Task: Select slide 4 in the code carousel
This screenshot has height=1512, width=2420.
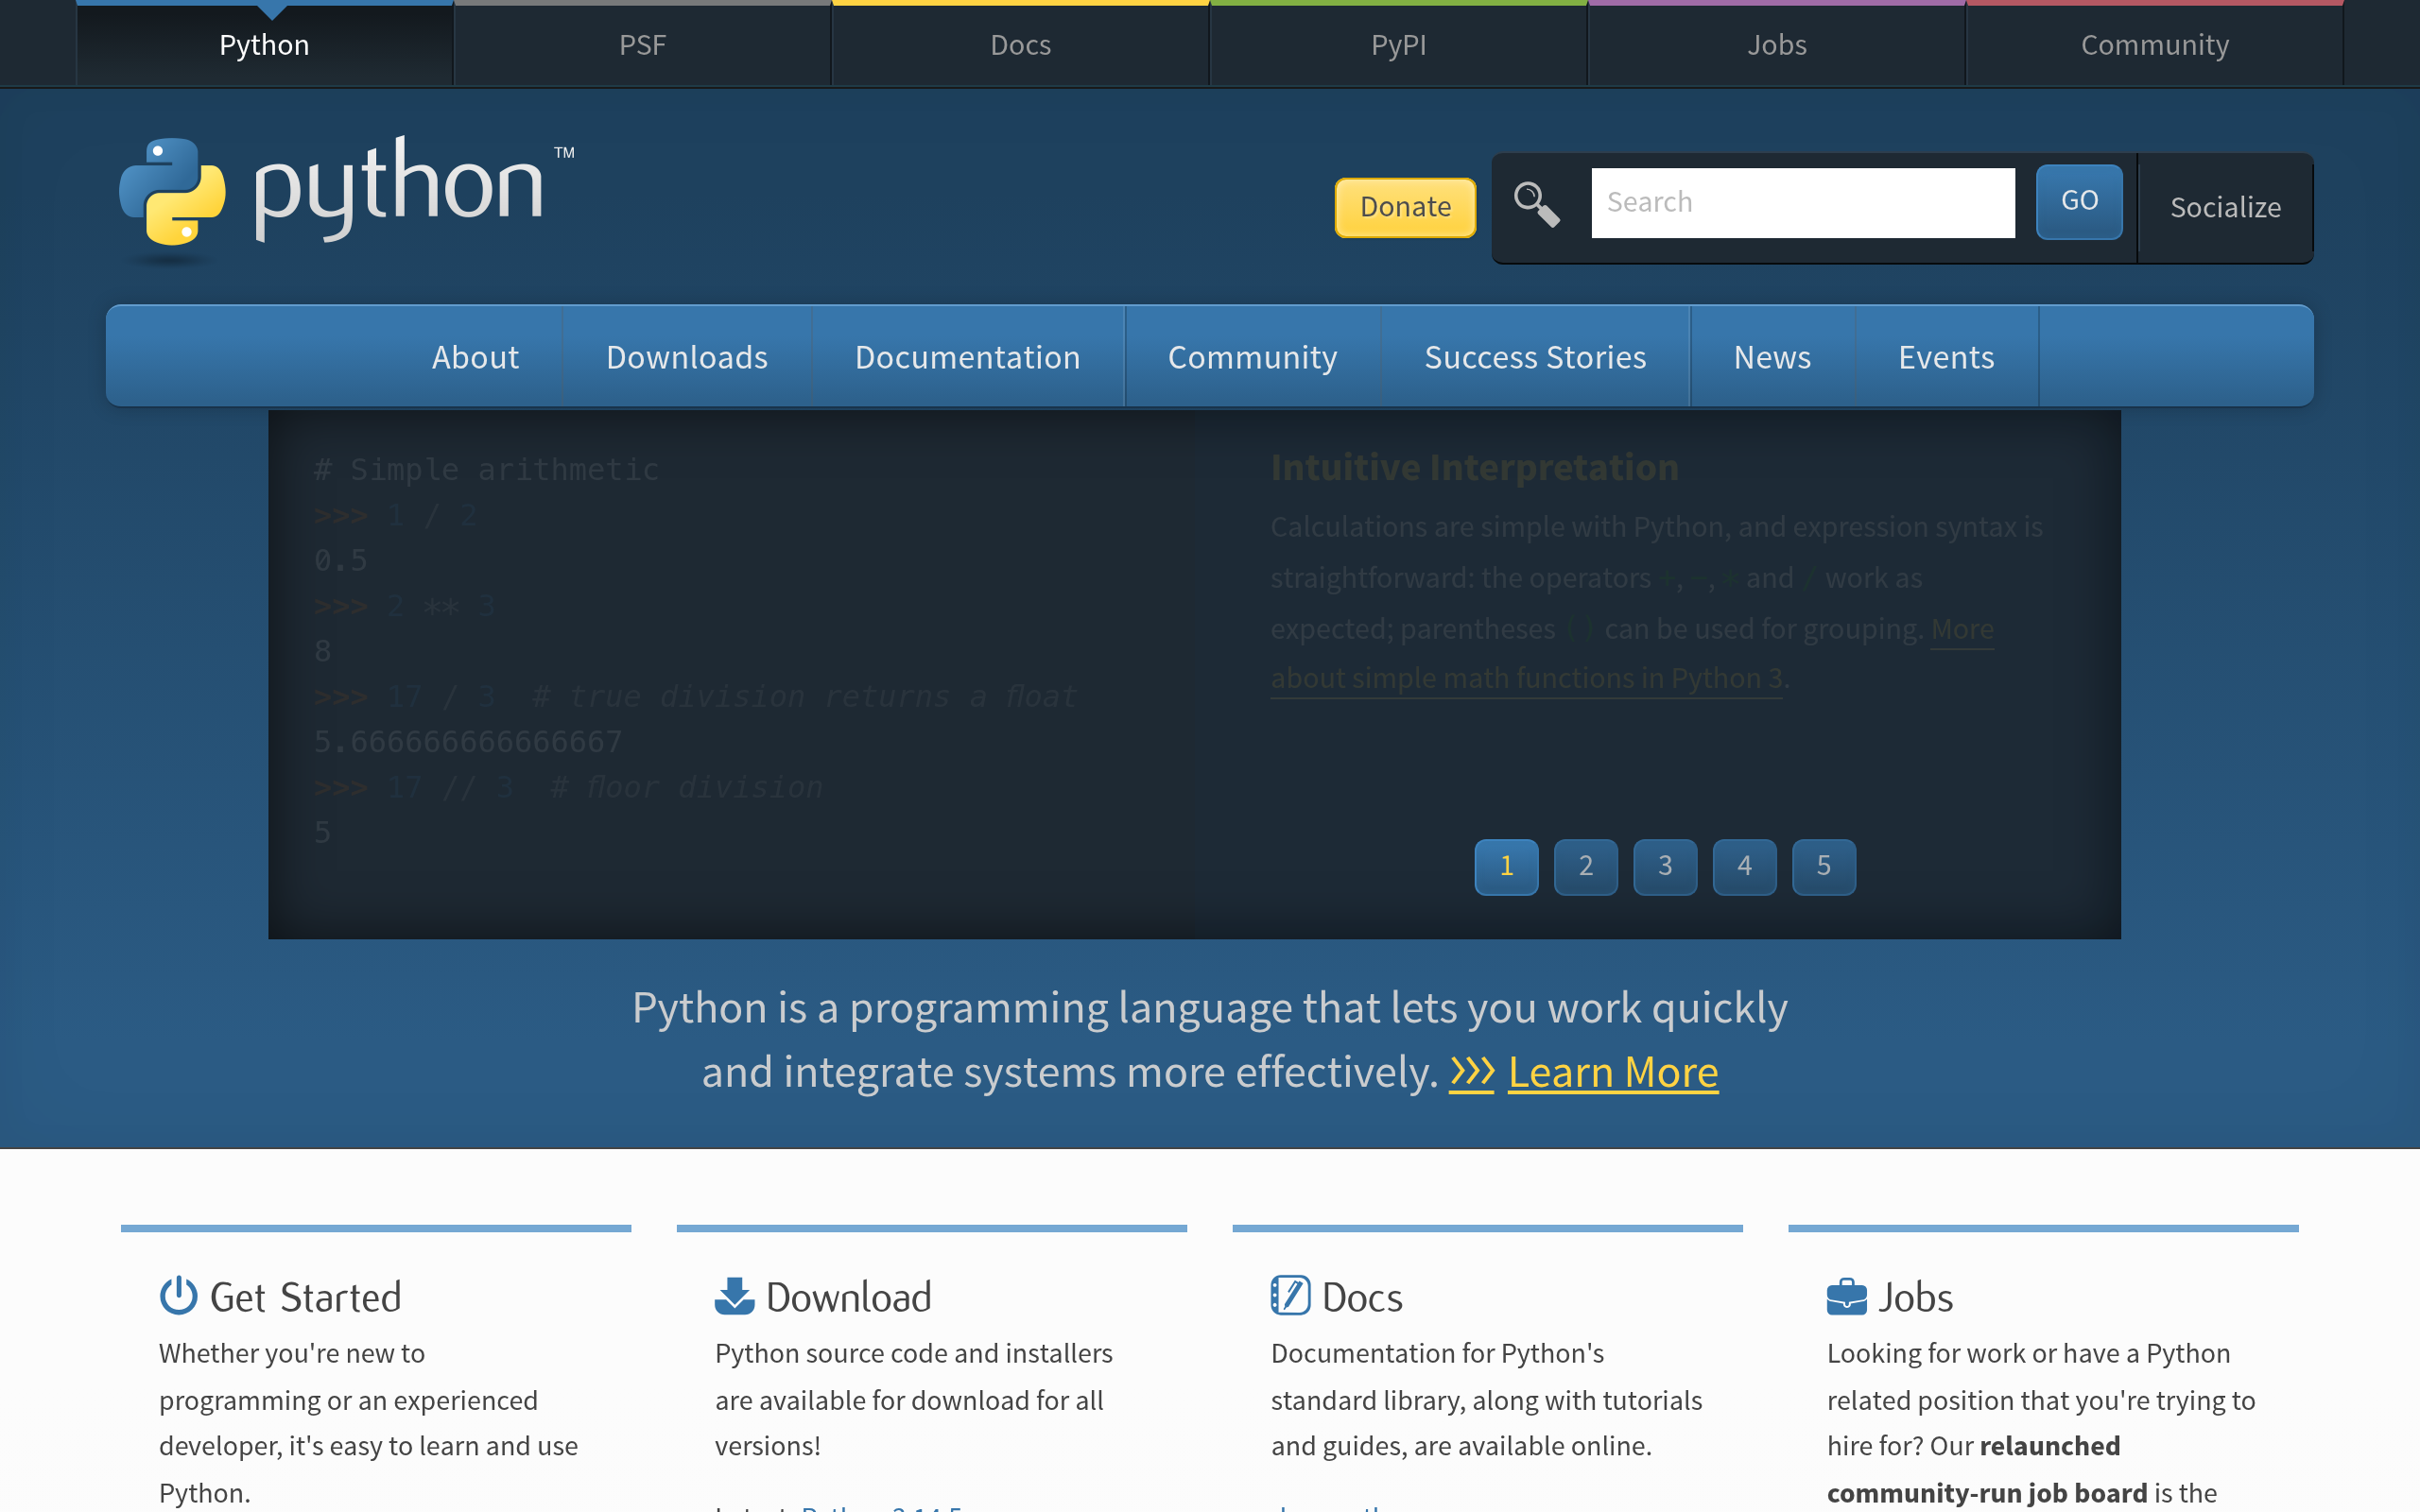Action: (1744, 866)
